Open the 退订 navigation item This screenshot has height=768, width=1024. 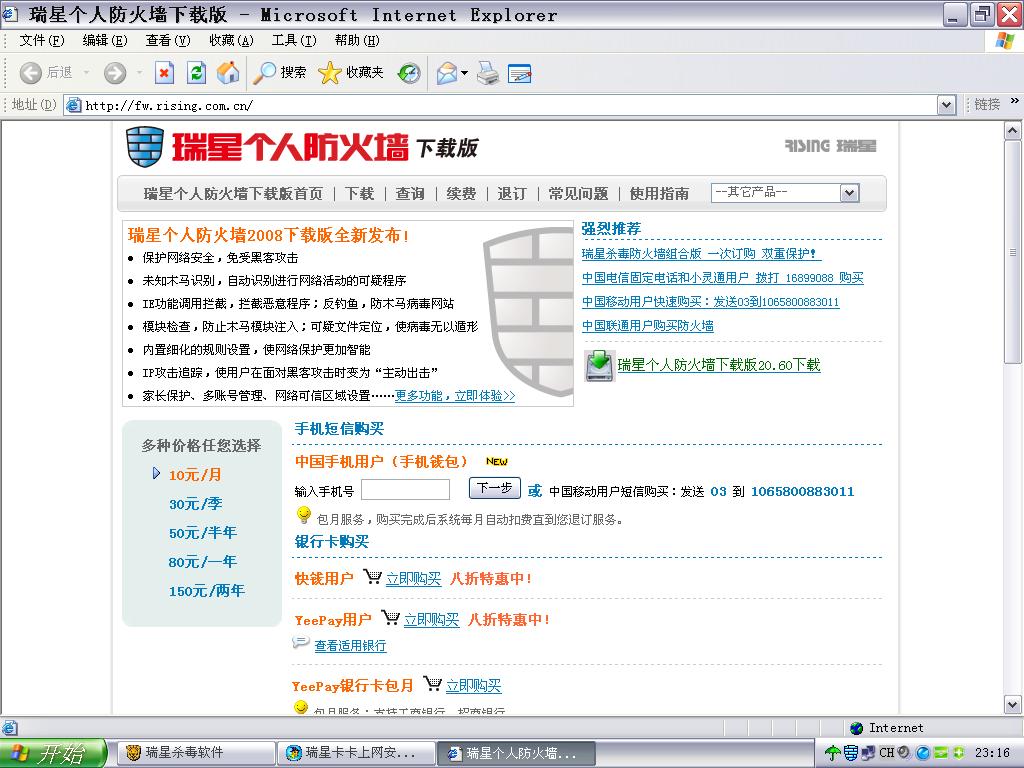point(511,193)
